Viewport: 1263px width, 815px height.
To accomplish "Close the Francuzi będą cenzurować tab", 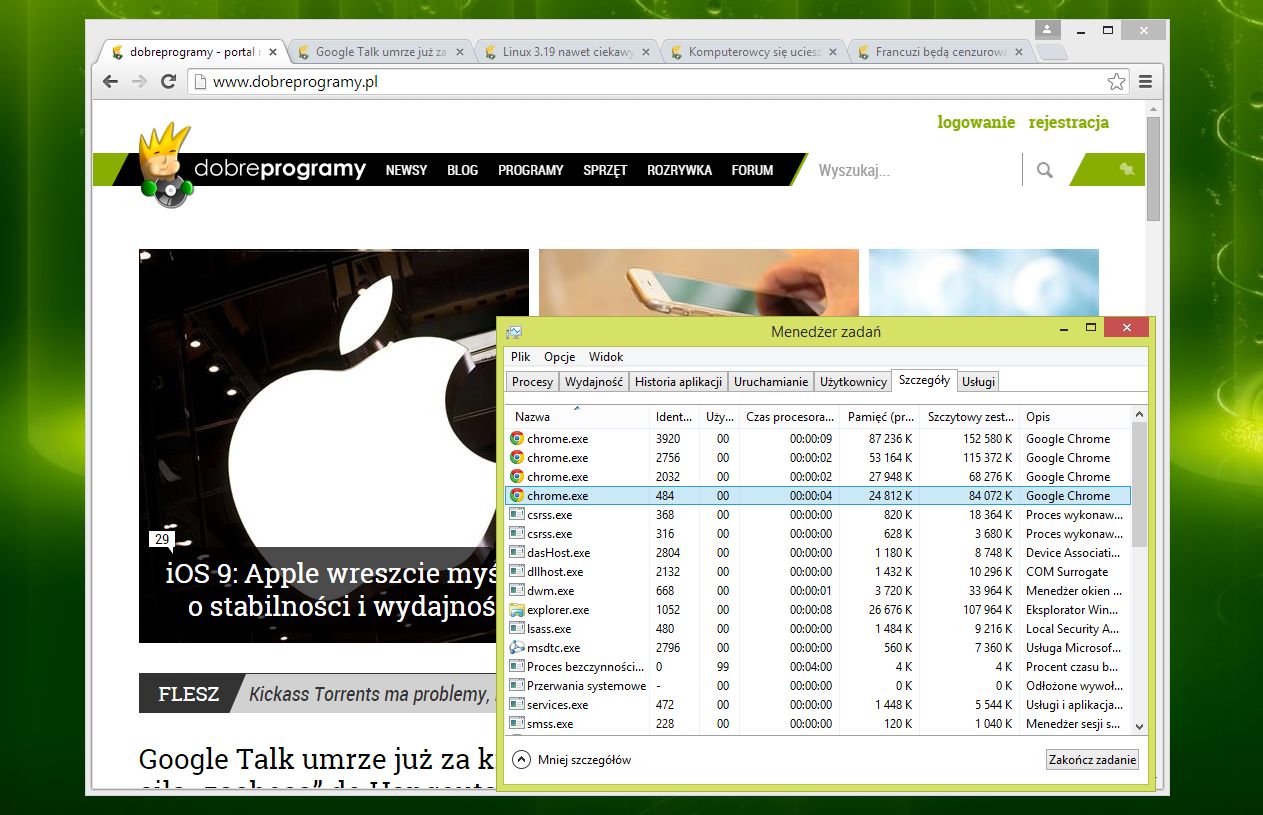I will (1020, 52).
